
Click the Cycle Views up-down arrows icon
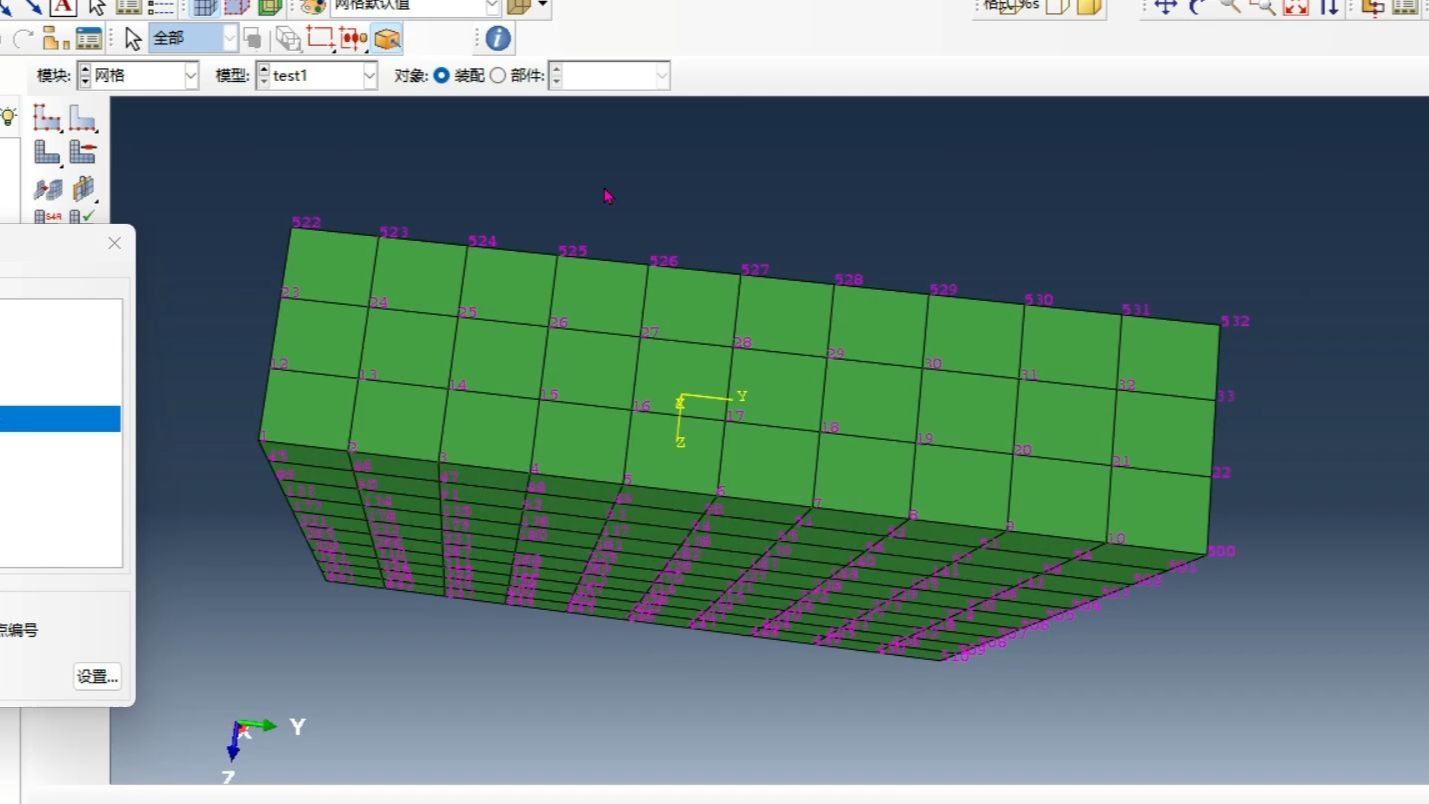(x=1329, y=6)
